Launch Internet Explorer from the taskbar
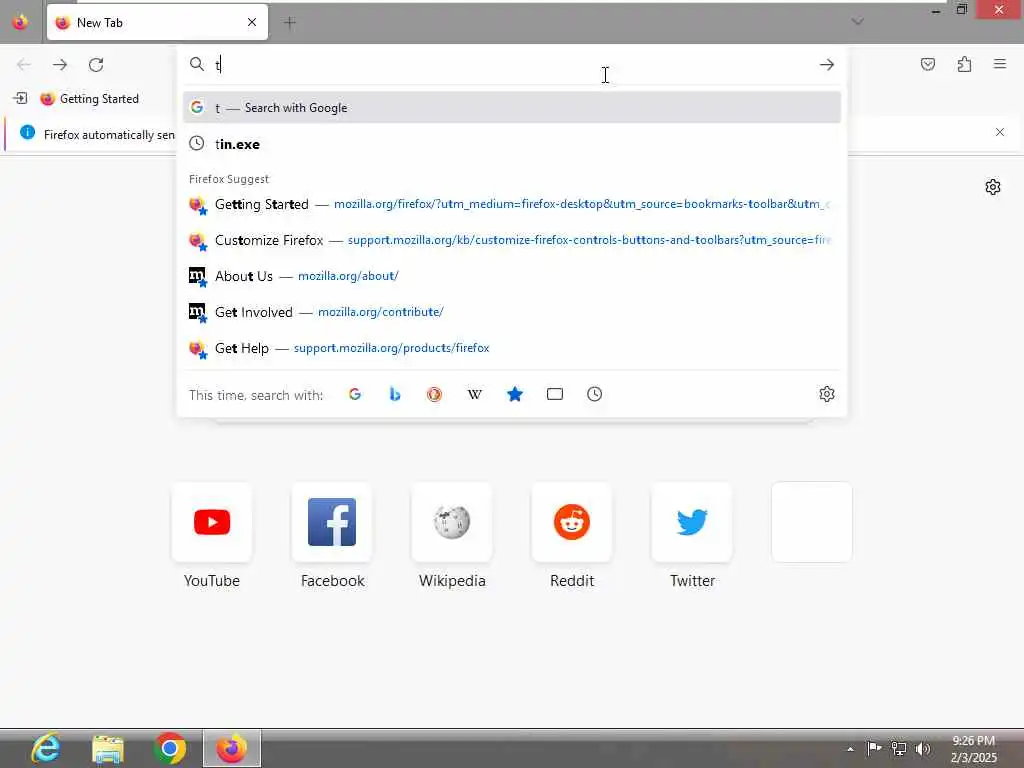This screenshot has width=1024, height=768. coord(46,748)
